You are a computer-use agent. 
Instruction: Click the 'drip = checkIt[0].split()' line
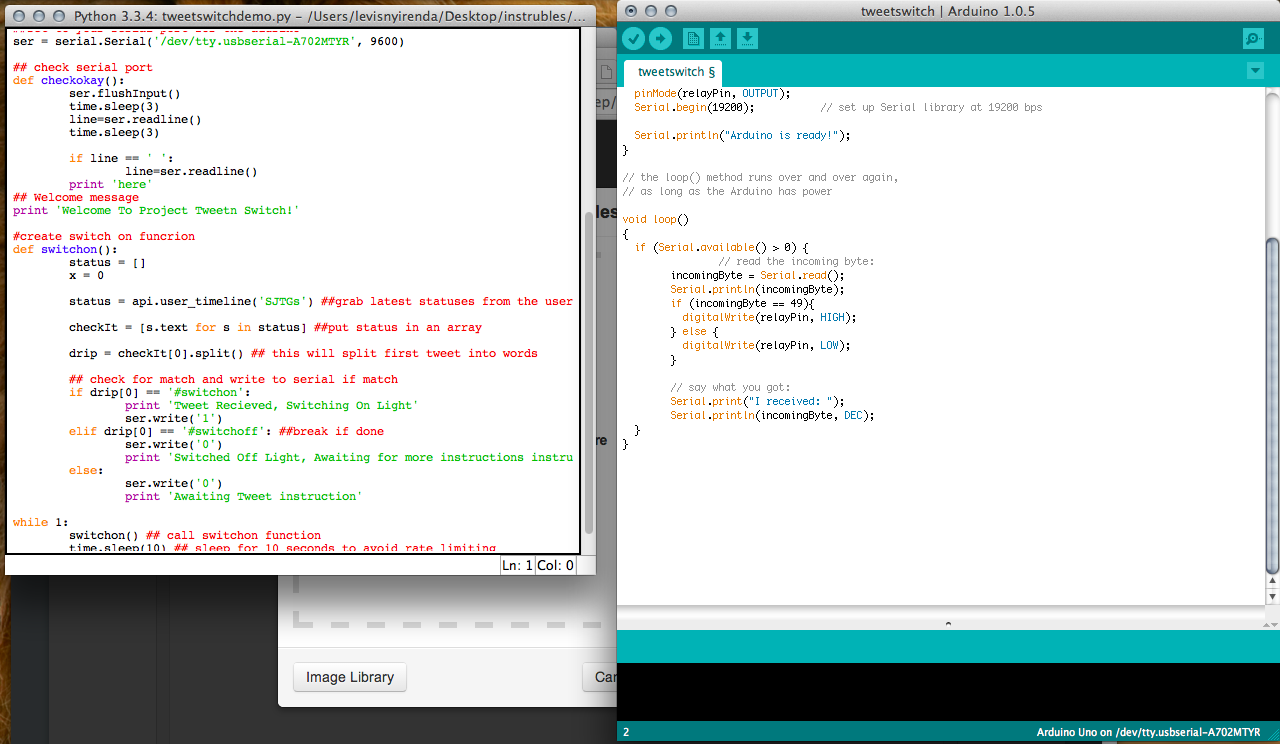pyautogui.click(x=303, y=354)
